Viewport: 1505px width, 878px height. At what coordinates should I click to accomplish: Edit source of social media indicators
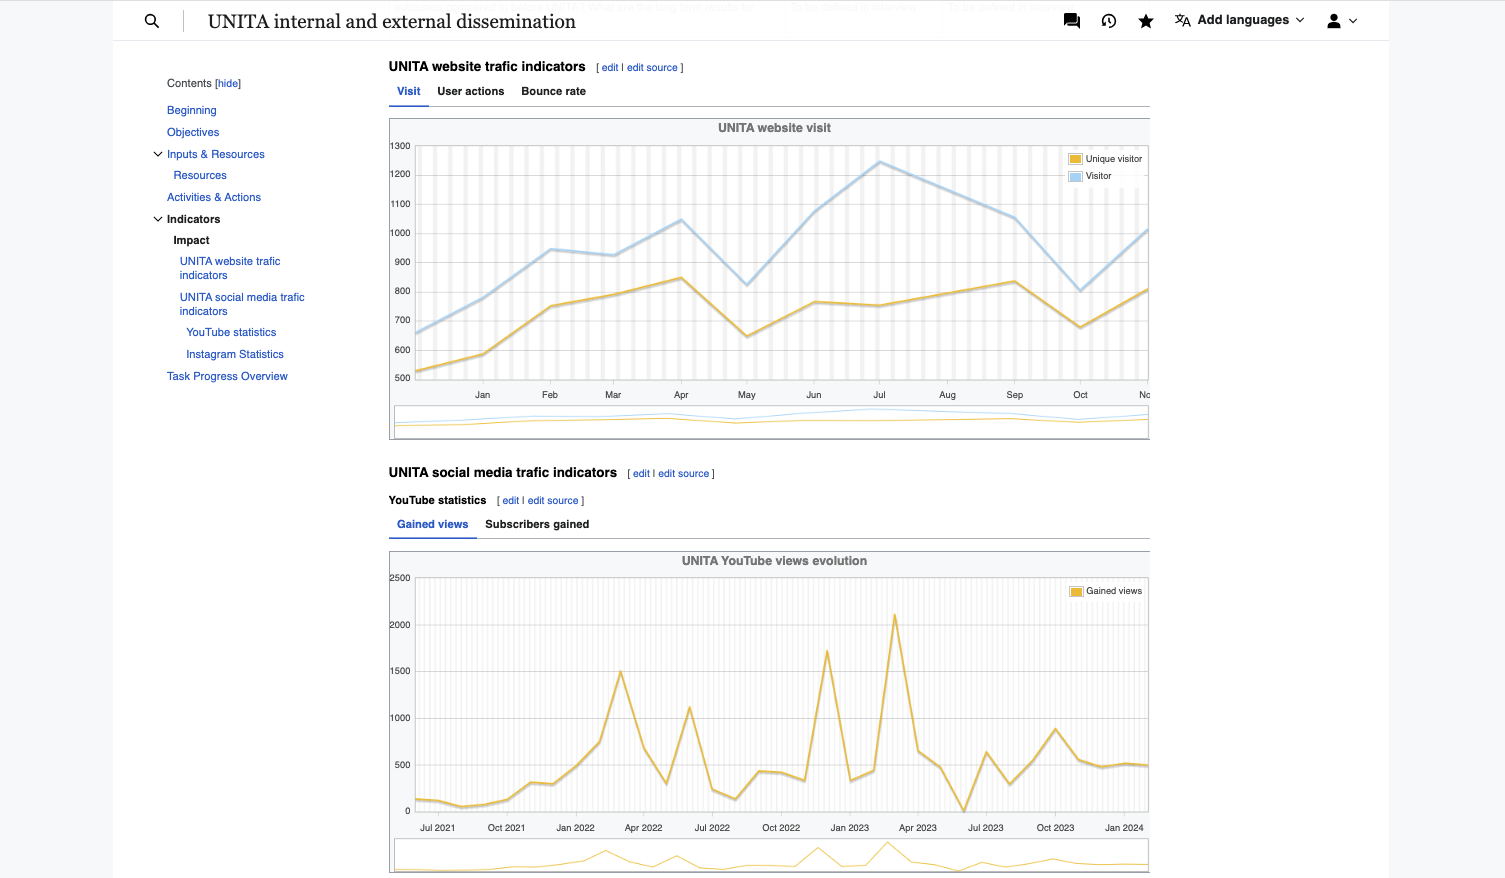[683, 474]
